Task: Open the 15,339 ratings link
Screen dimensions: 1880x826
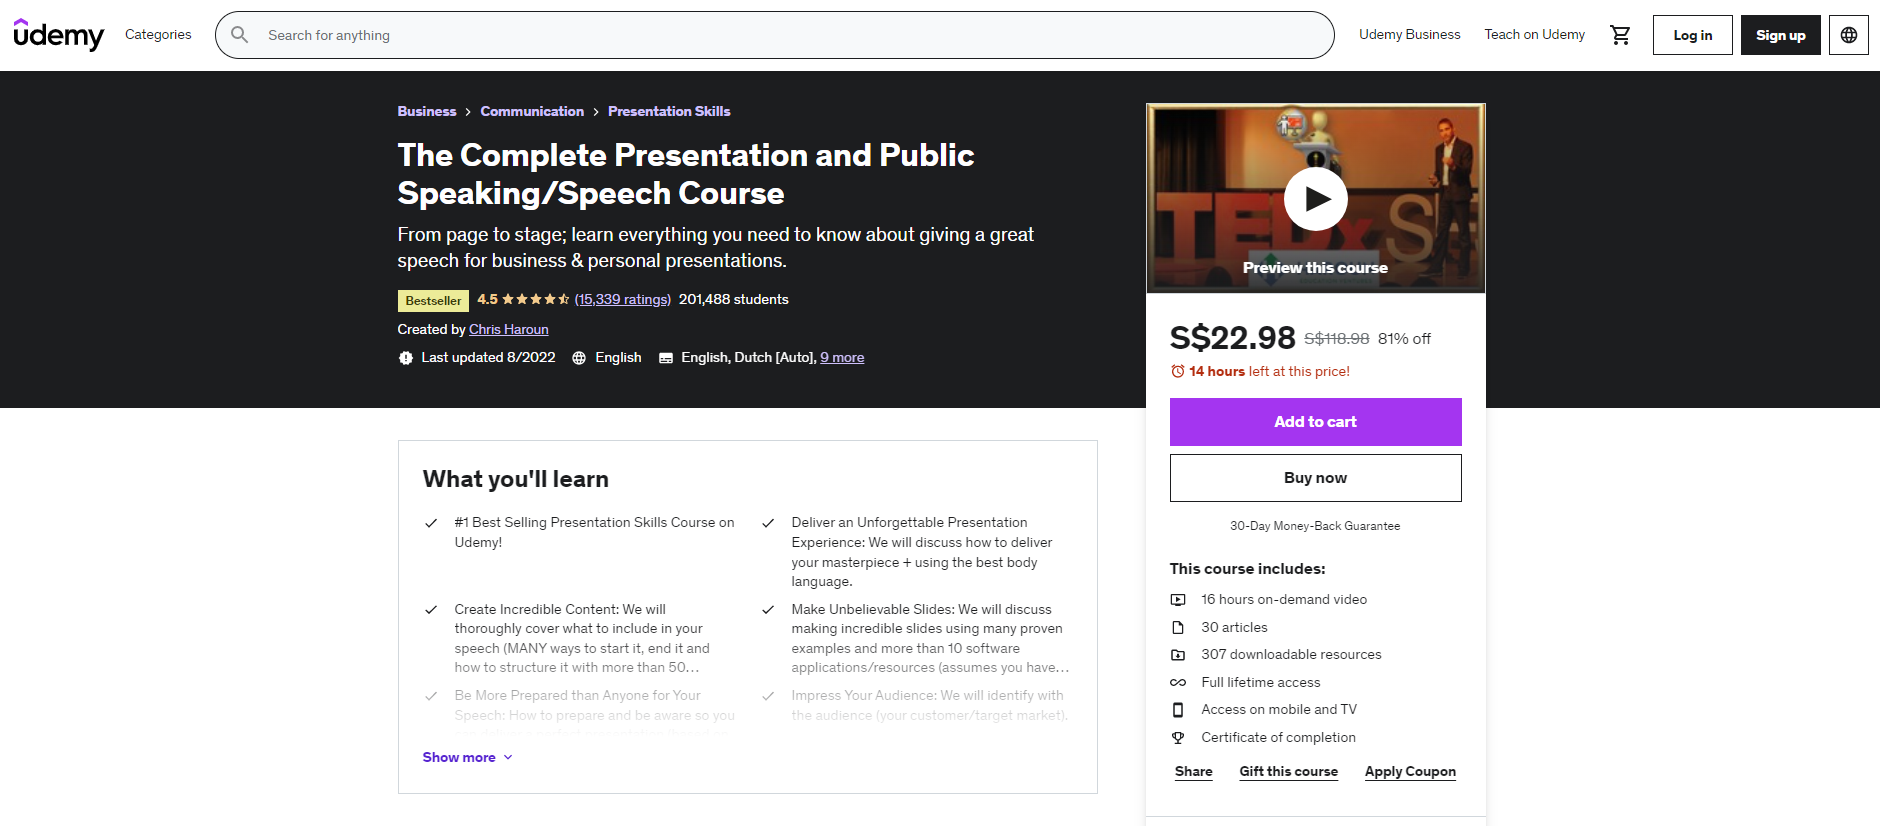Action: click(x=622, y=300)
